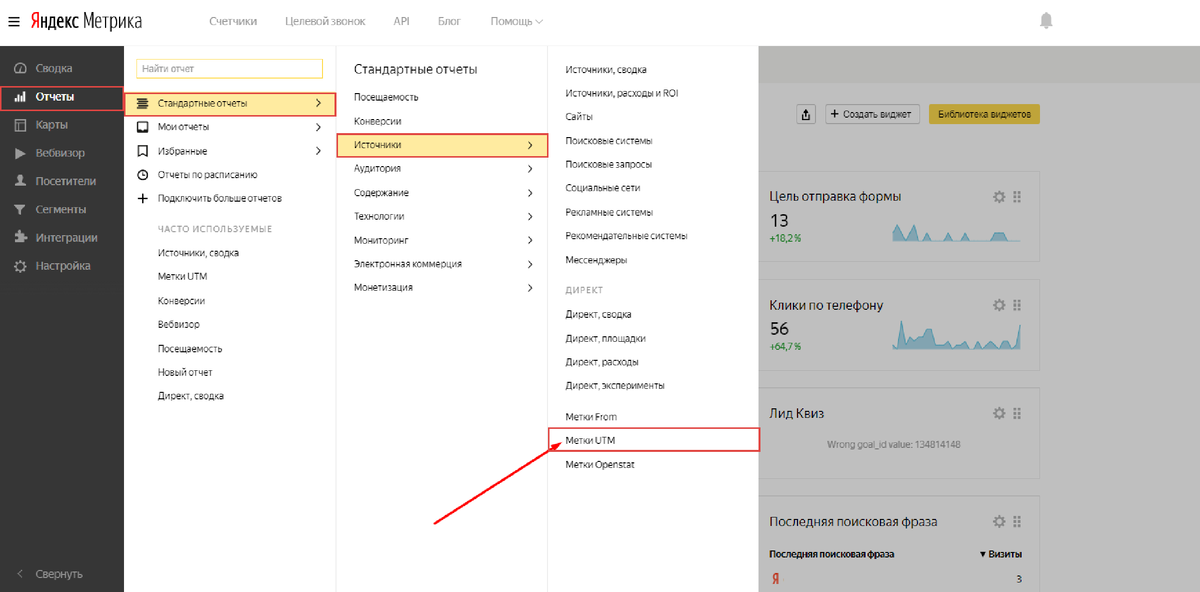Click the Вебвизор play icon
This screenshot has height=592, width=1200.
[20, 154]
